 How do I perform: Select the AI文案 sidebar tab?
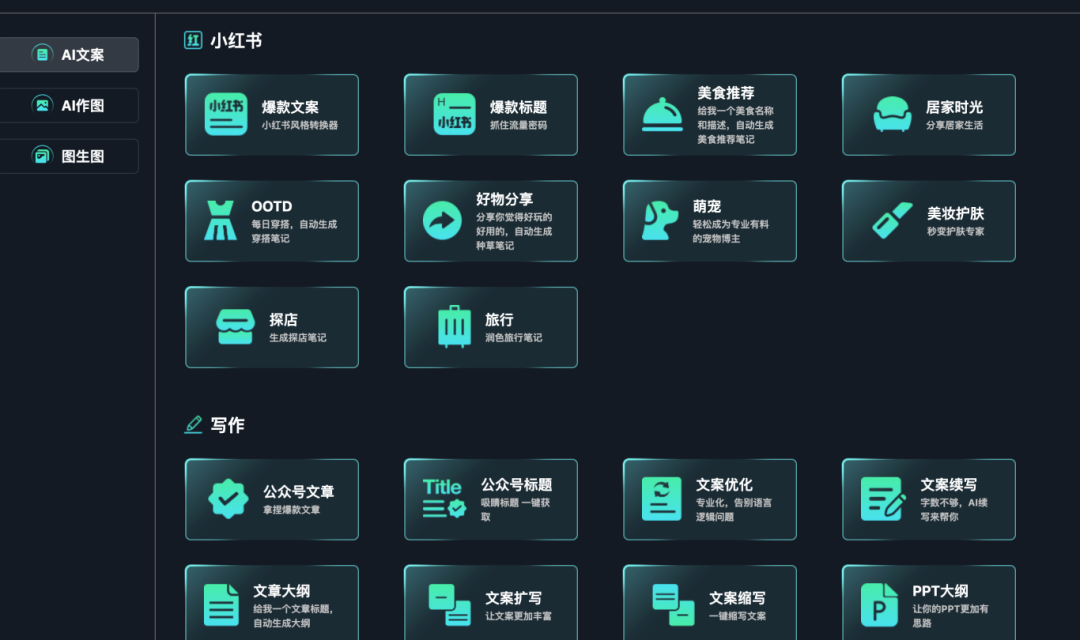[69, 54]
